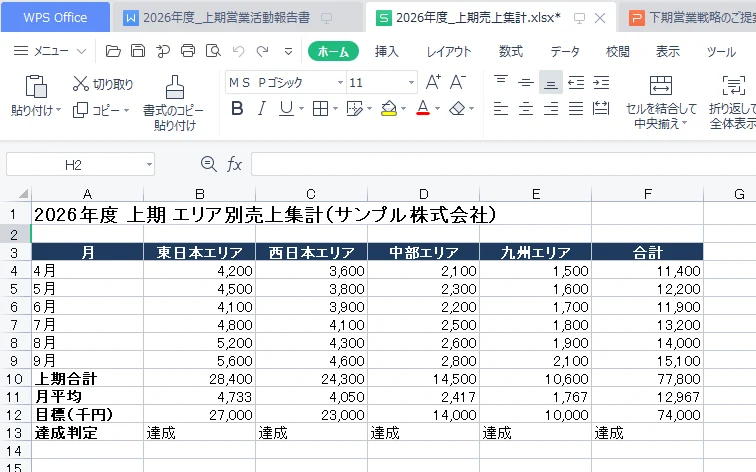
Task: Apply red font color A
Action: point(423,109)
